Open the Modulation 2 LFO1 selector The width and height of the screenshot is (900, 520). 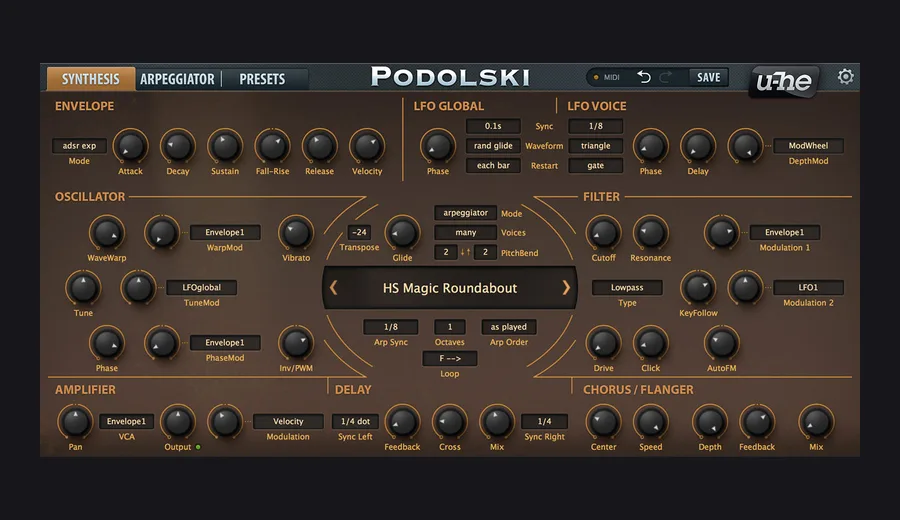(808, 288)
